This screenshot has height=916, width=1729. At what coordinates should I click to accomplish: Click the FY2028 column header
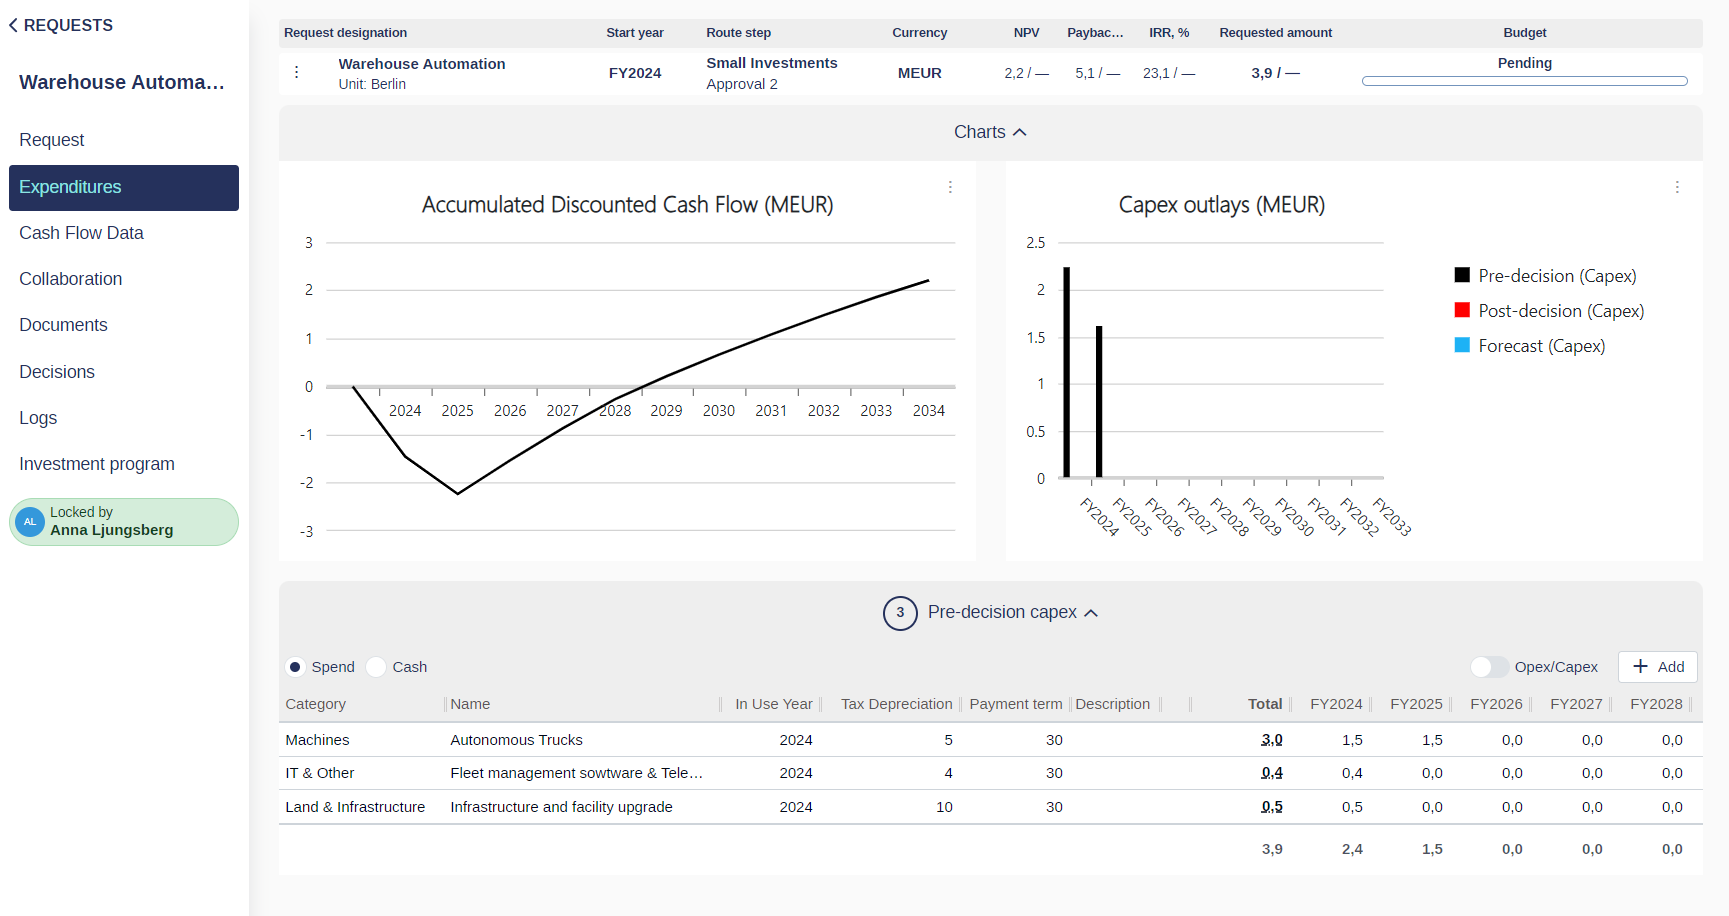tap(1656, 704)
